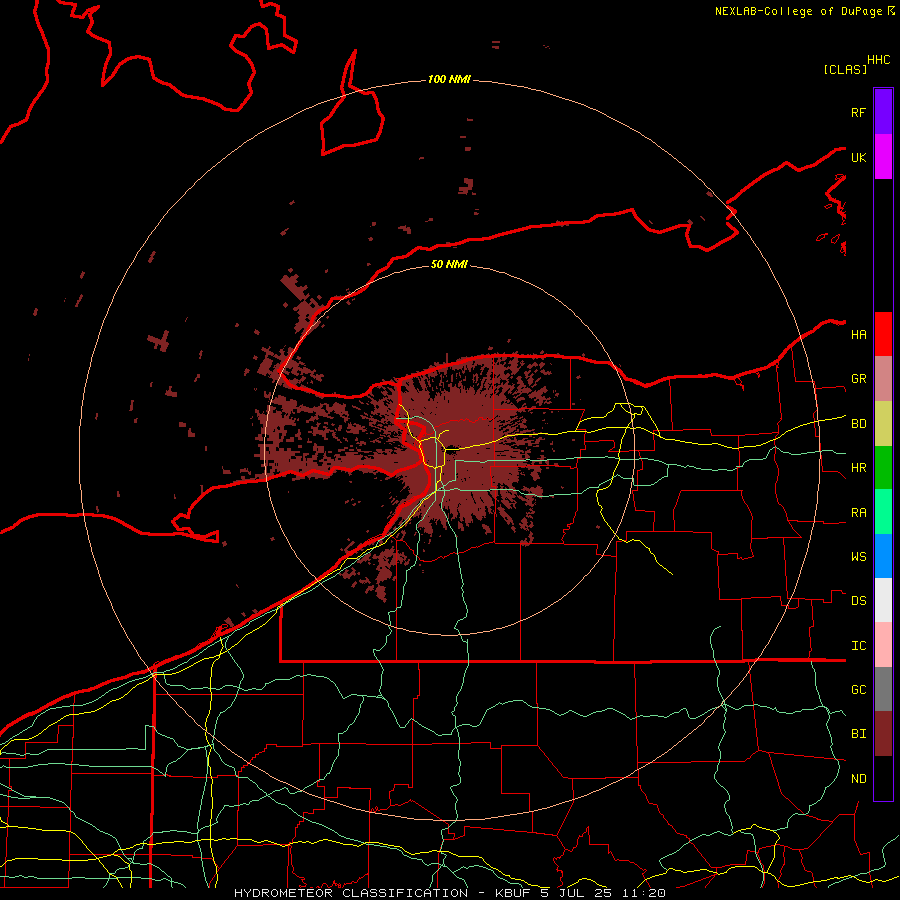This screenshot has height=900, width=900.
Task: Click the IC legend label
Action: point(858,646)
